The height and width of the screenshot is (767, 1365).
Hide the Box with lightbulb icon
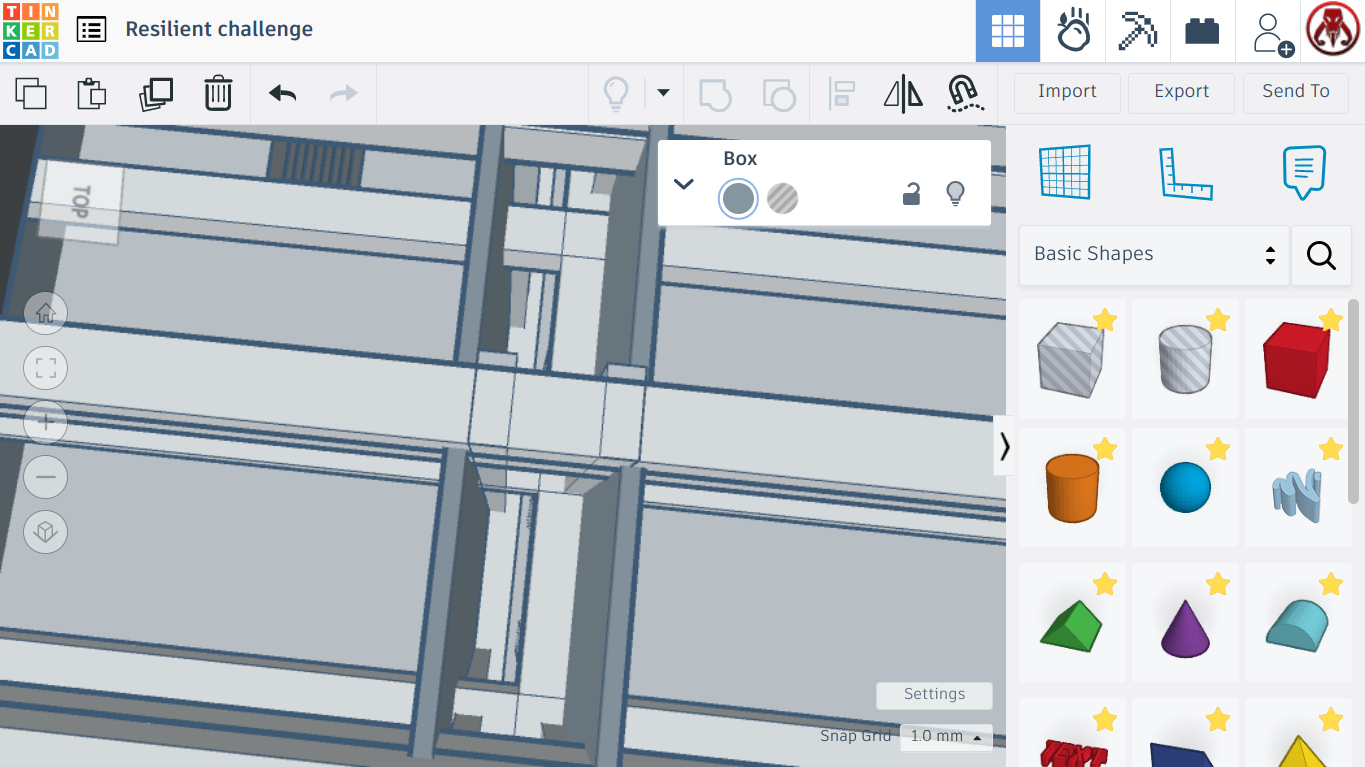(955, 194)
